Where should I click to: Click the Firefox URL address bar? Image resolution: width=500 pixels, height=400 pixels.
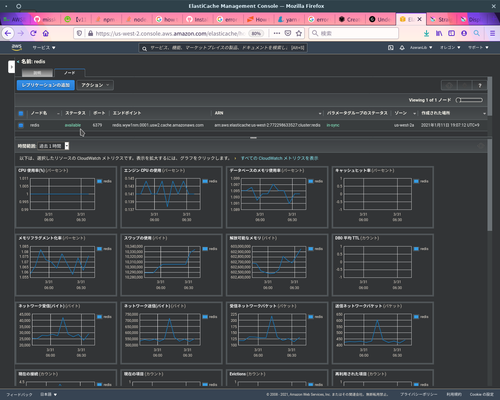pyautogui.click(x=171, y=33)
